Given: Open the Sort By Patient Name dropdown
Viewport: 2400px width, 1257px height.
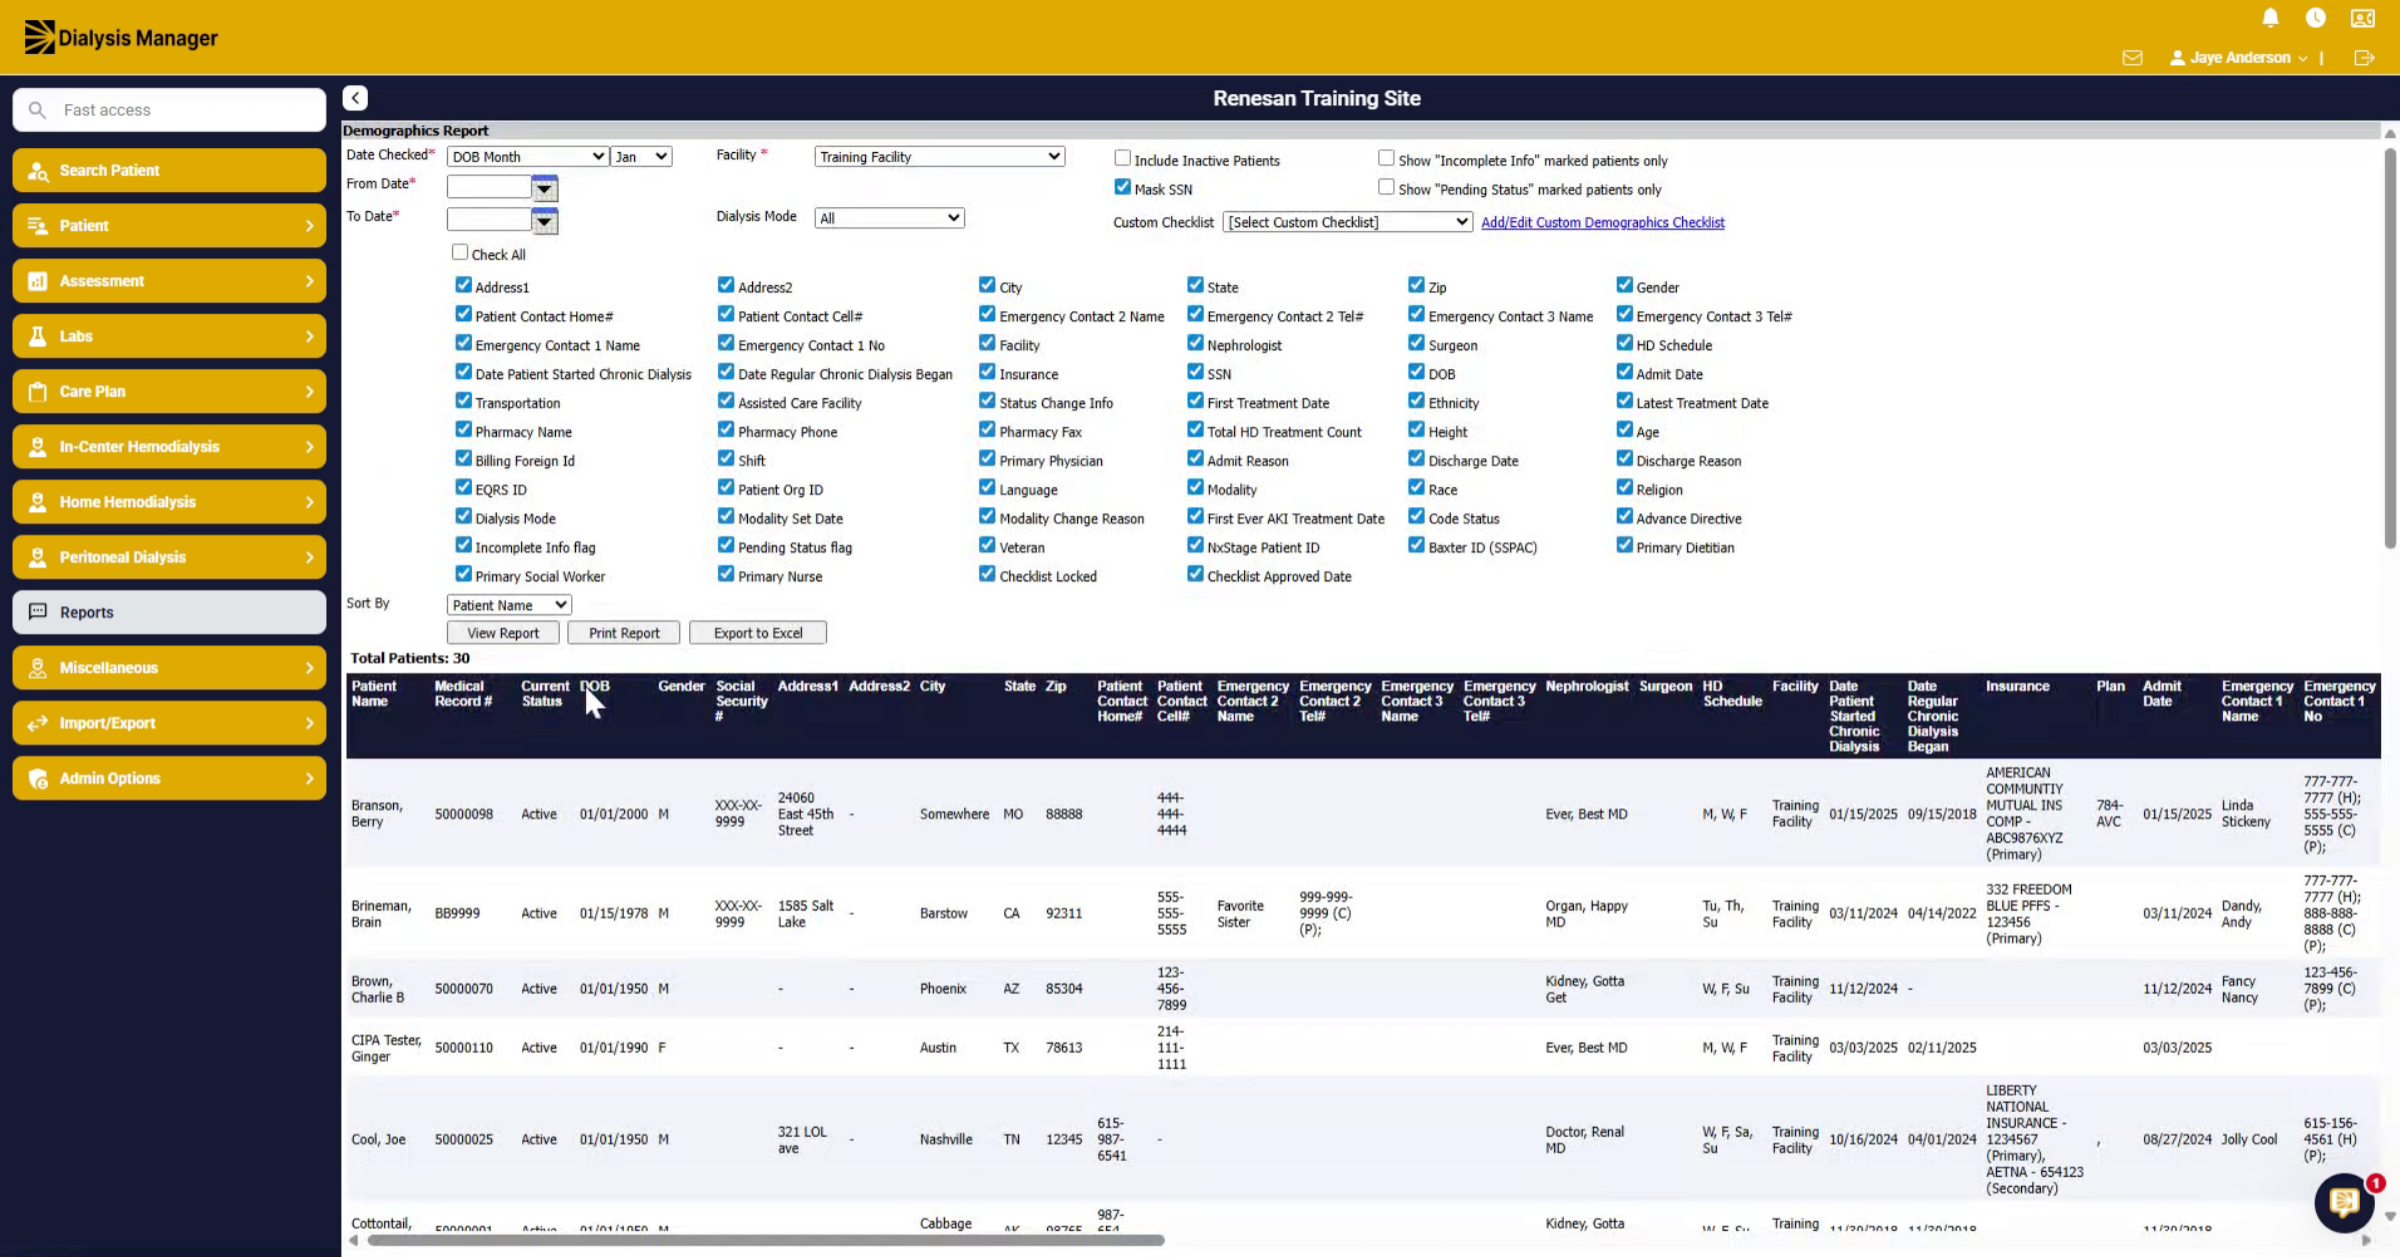Looking at the screenshot, I should pos(509,605).
